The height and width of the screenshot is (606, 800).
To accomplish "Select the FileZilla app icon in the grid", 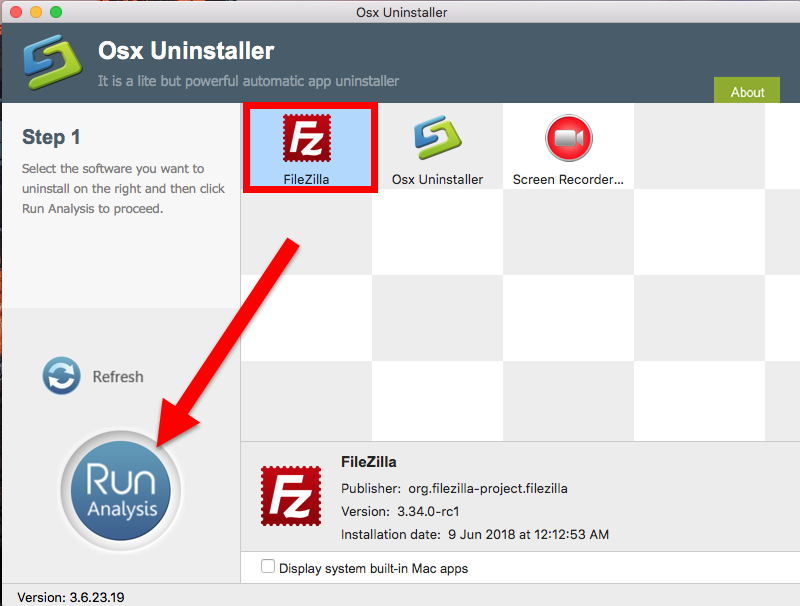I will click(308, 138).
